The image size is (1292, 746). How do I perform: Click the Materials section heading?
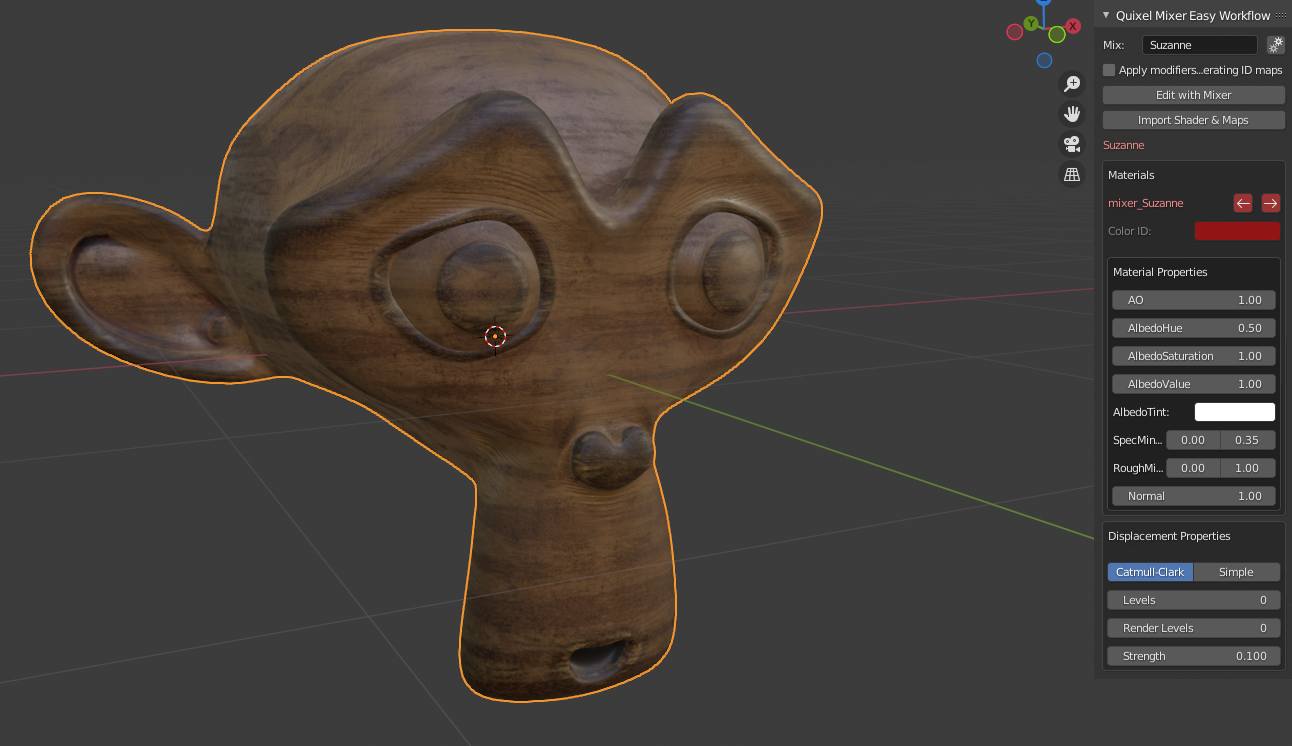pos(1131,175)
